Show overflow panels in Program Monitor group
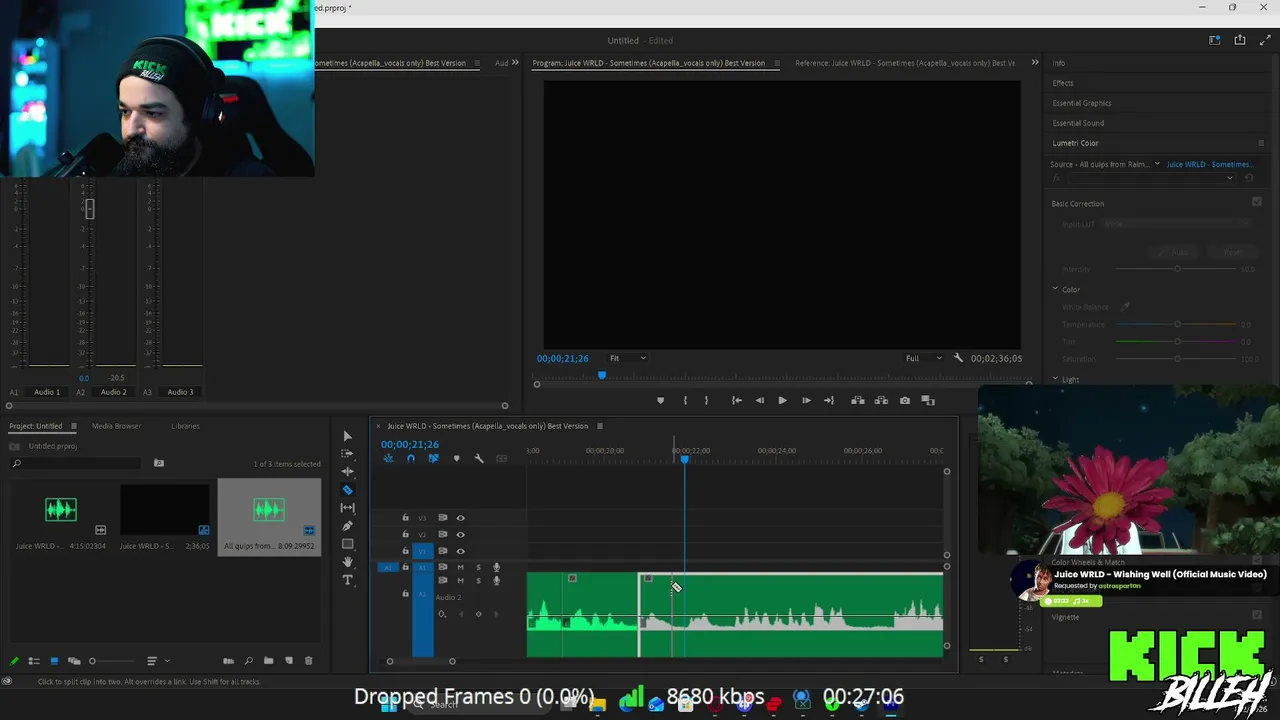 pos(1035,63)
